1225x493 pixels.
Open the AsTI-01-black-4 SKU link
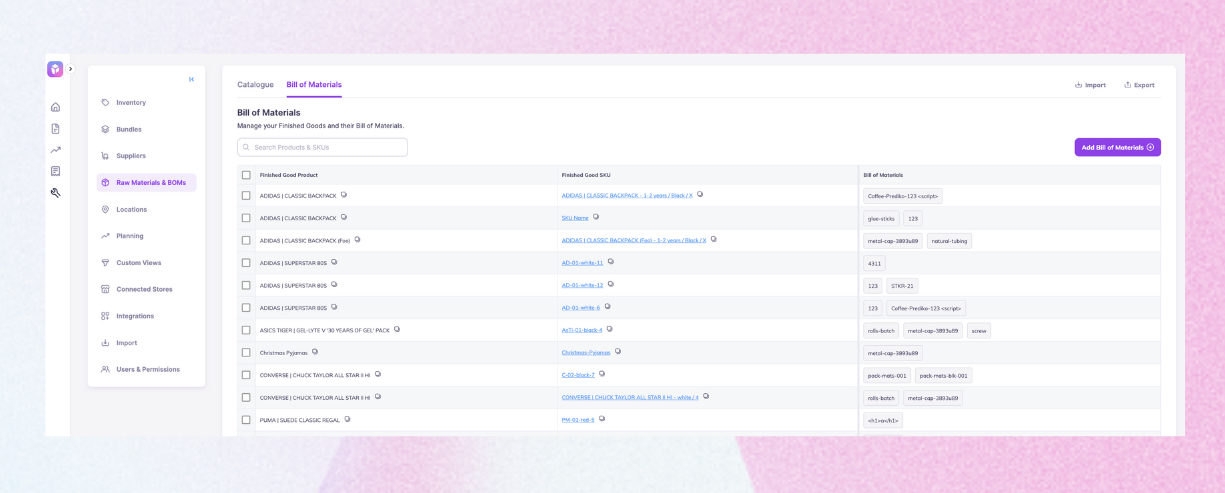coord(582,330)
